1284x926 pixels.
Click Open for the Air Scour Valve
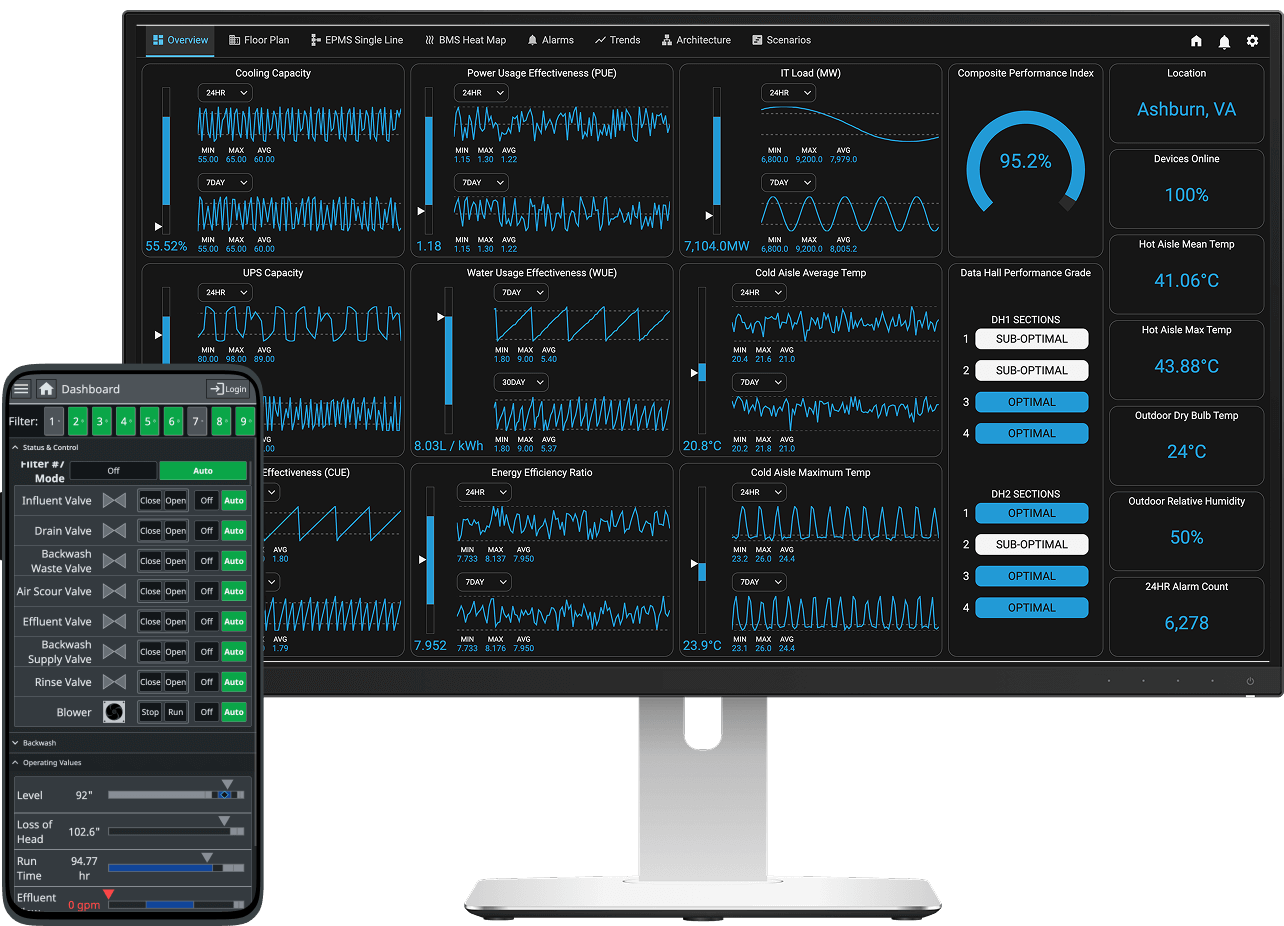[x=175, y=592]
